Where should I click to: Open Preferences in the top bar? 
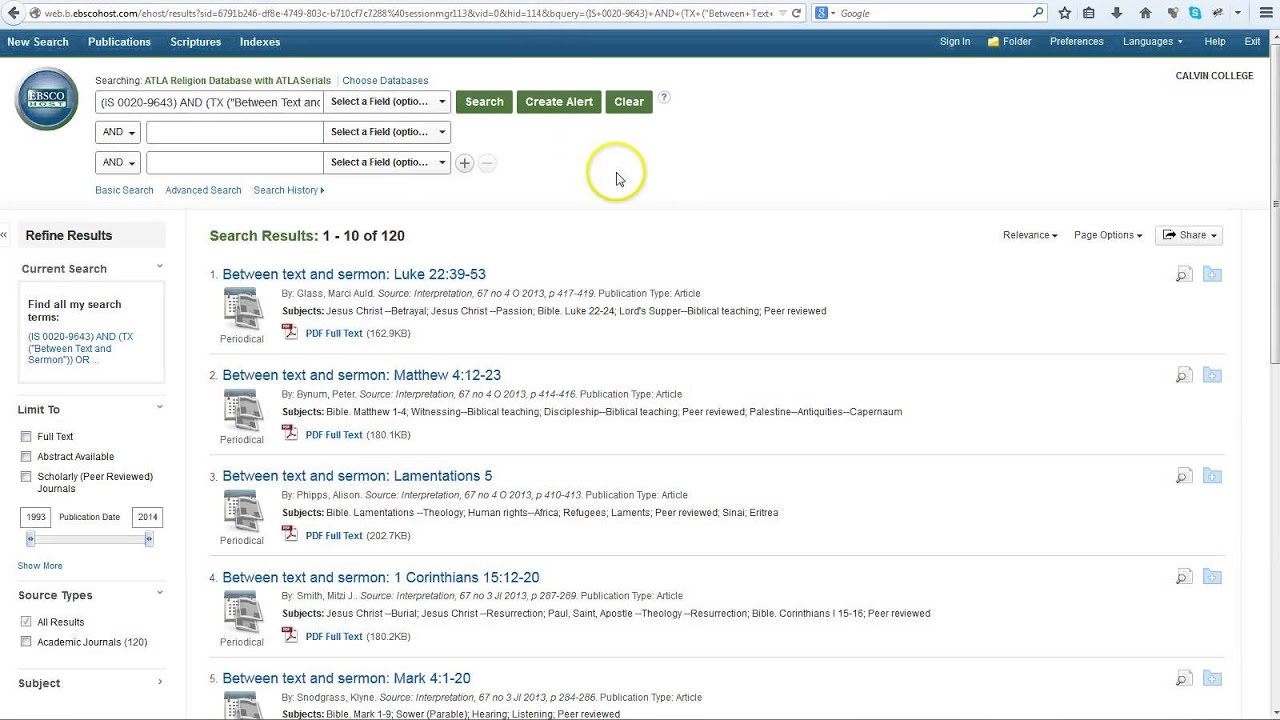(1076, 42)
